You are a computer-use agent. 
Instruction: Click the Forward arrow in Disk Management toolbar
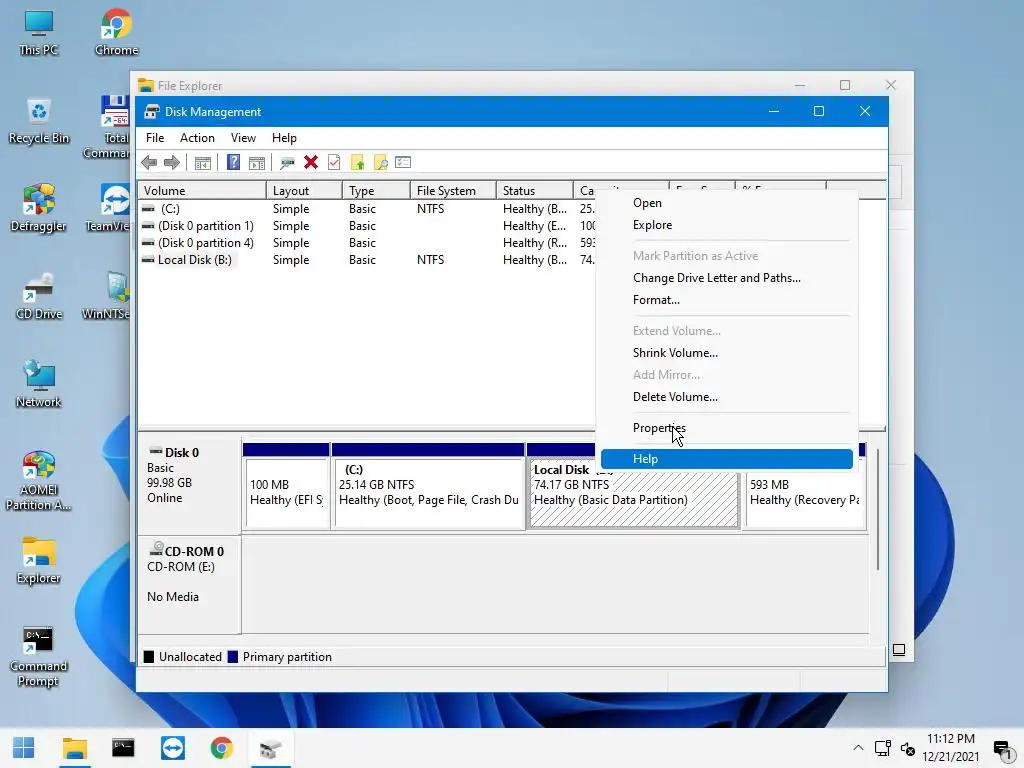coord(172,163)
